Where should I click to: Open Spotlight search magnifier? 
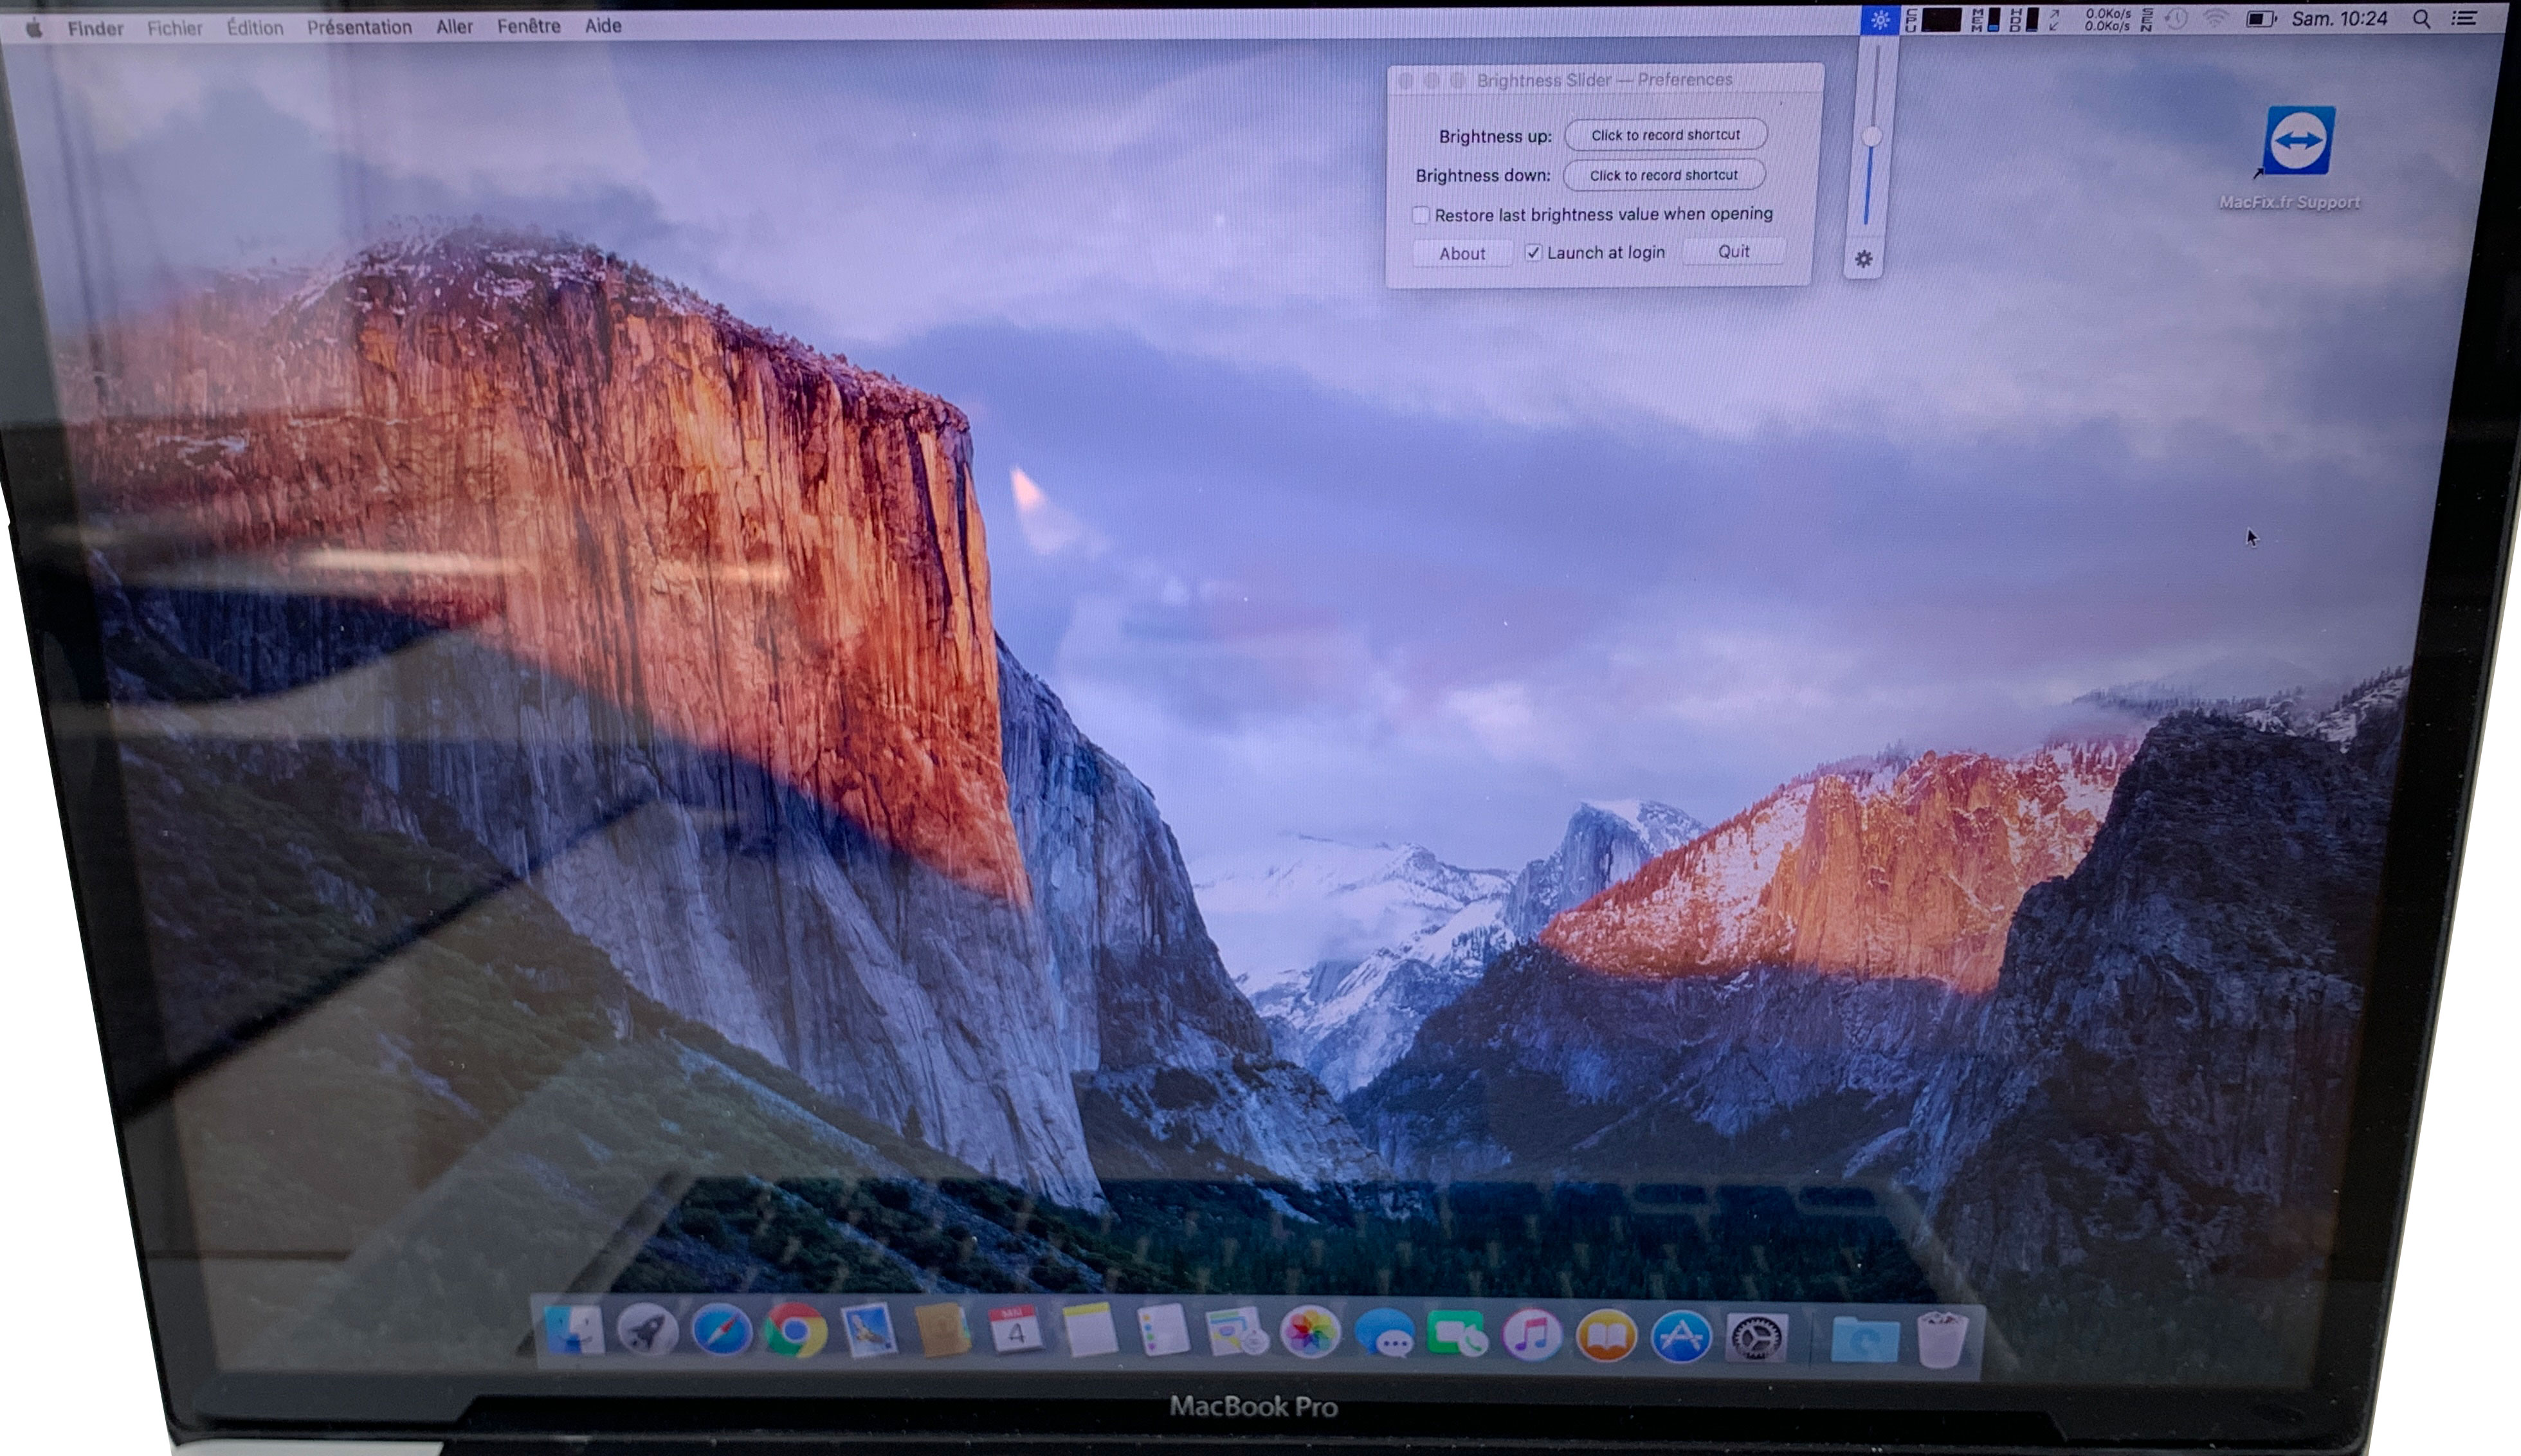(x=2421, y=19)
